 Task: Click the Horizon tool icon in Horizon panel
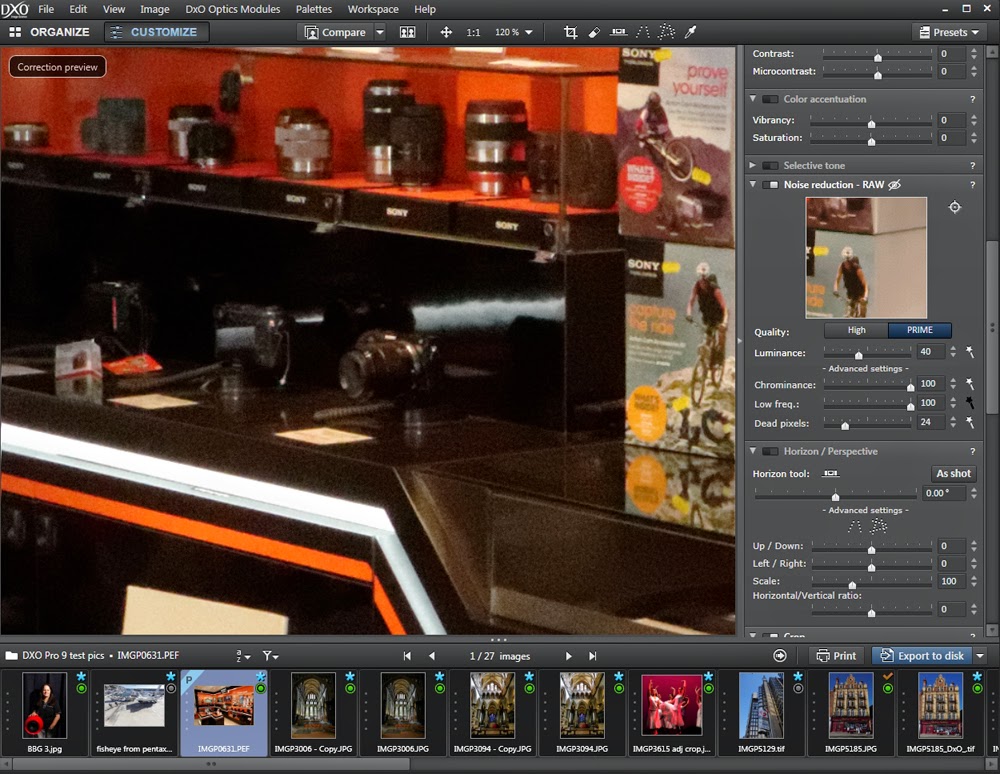coord(830,473)
